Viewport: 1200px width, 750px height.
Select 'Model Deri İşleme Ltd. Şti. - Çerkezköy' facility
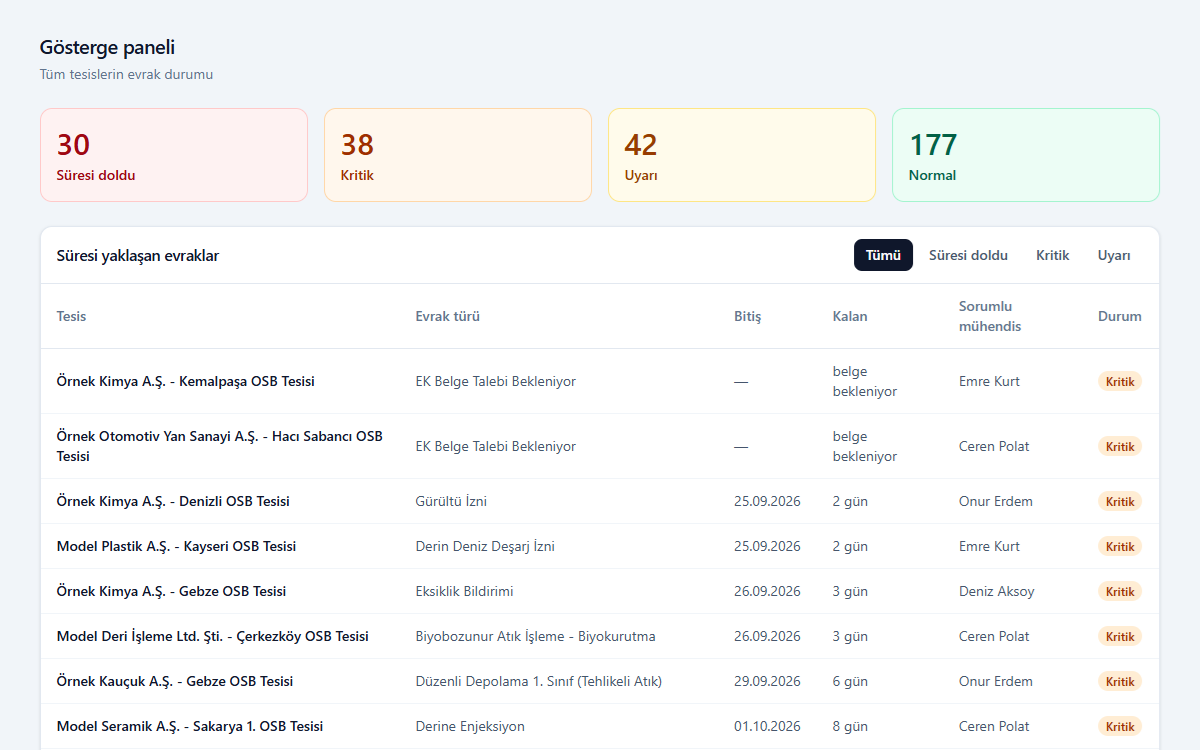point(213,636)
